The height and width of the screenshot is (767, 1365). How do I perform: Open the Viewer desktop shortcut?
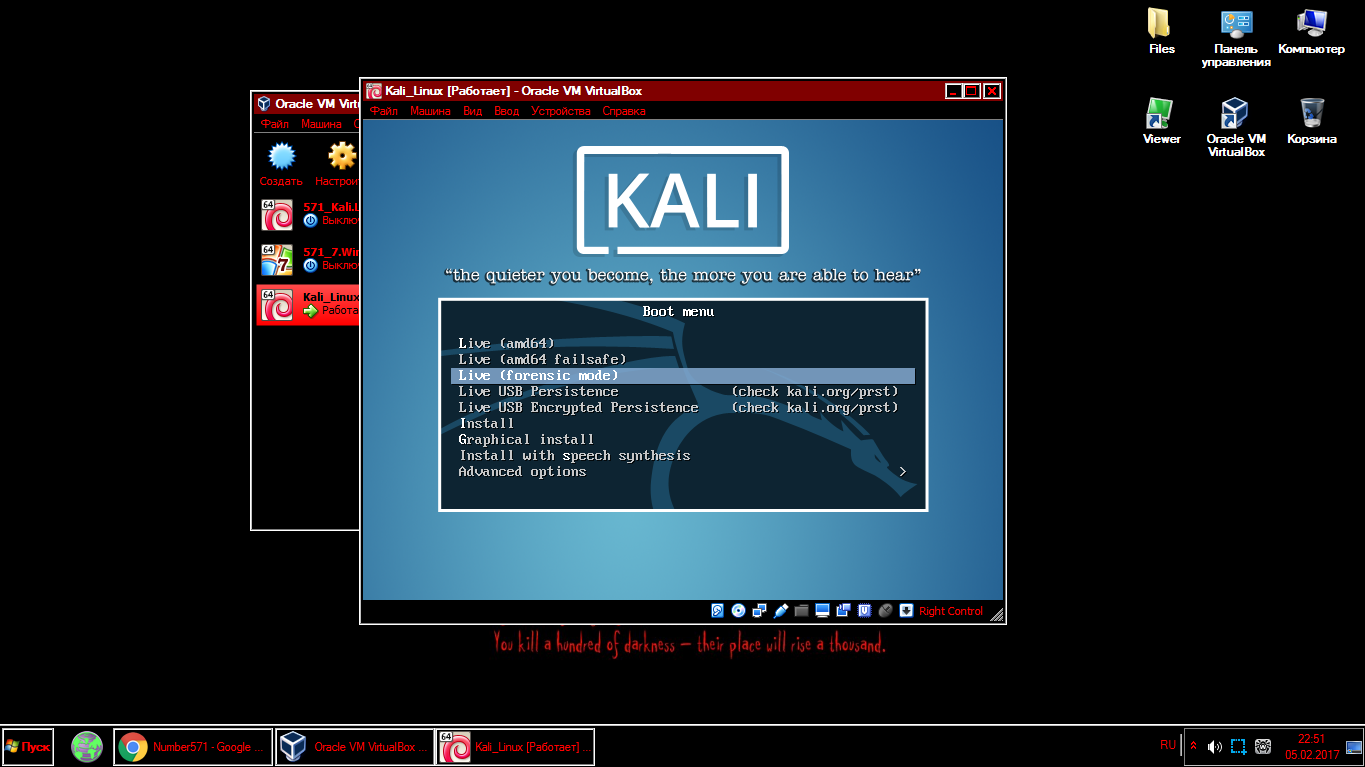coord(1161,121)
